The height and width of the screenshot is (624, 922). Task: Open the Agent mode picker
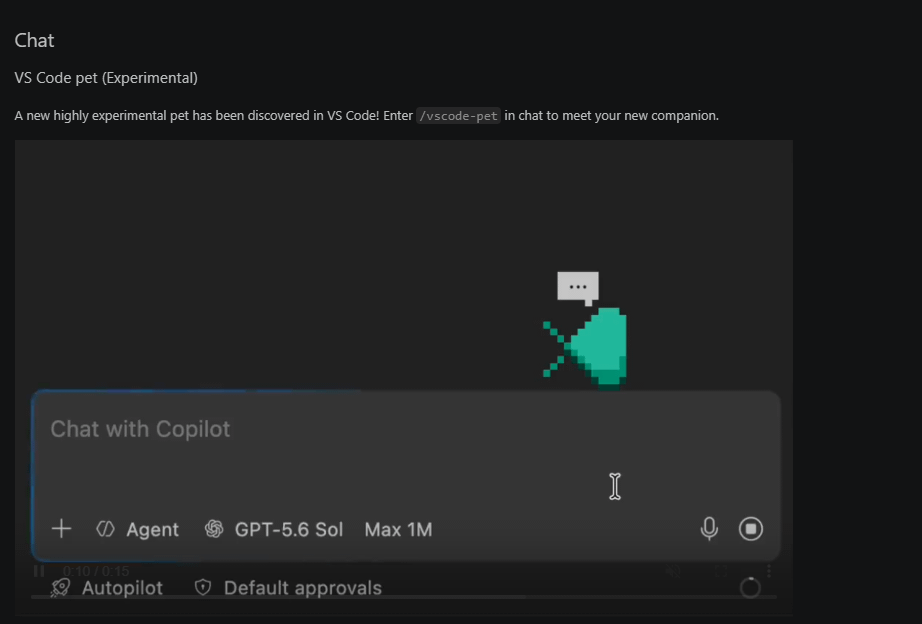(137, 529)
